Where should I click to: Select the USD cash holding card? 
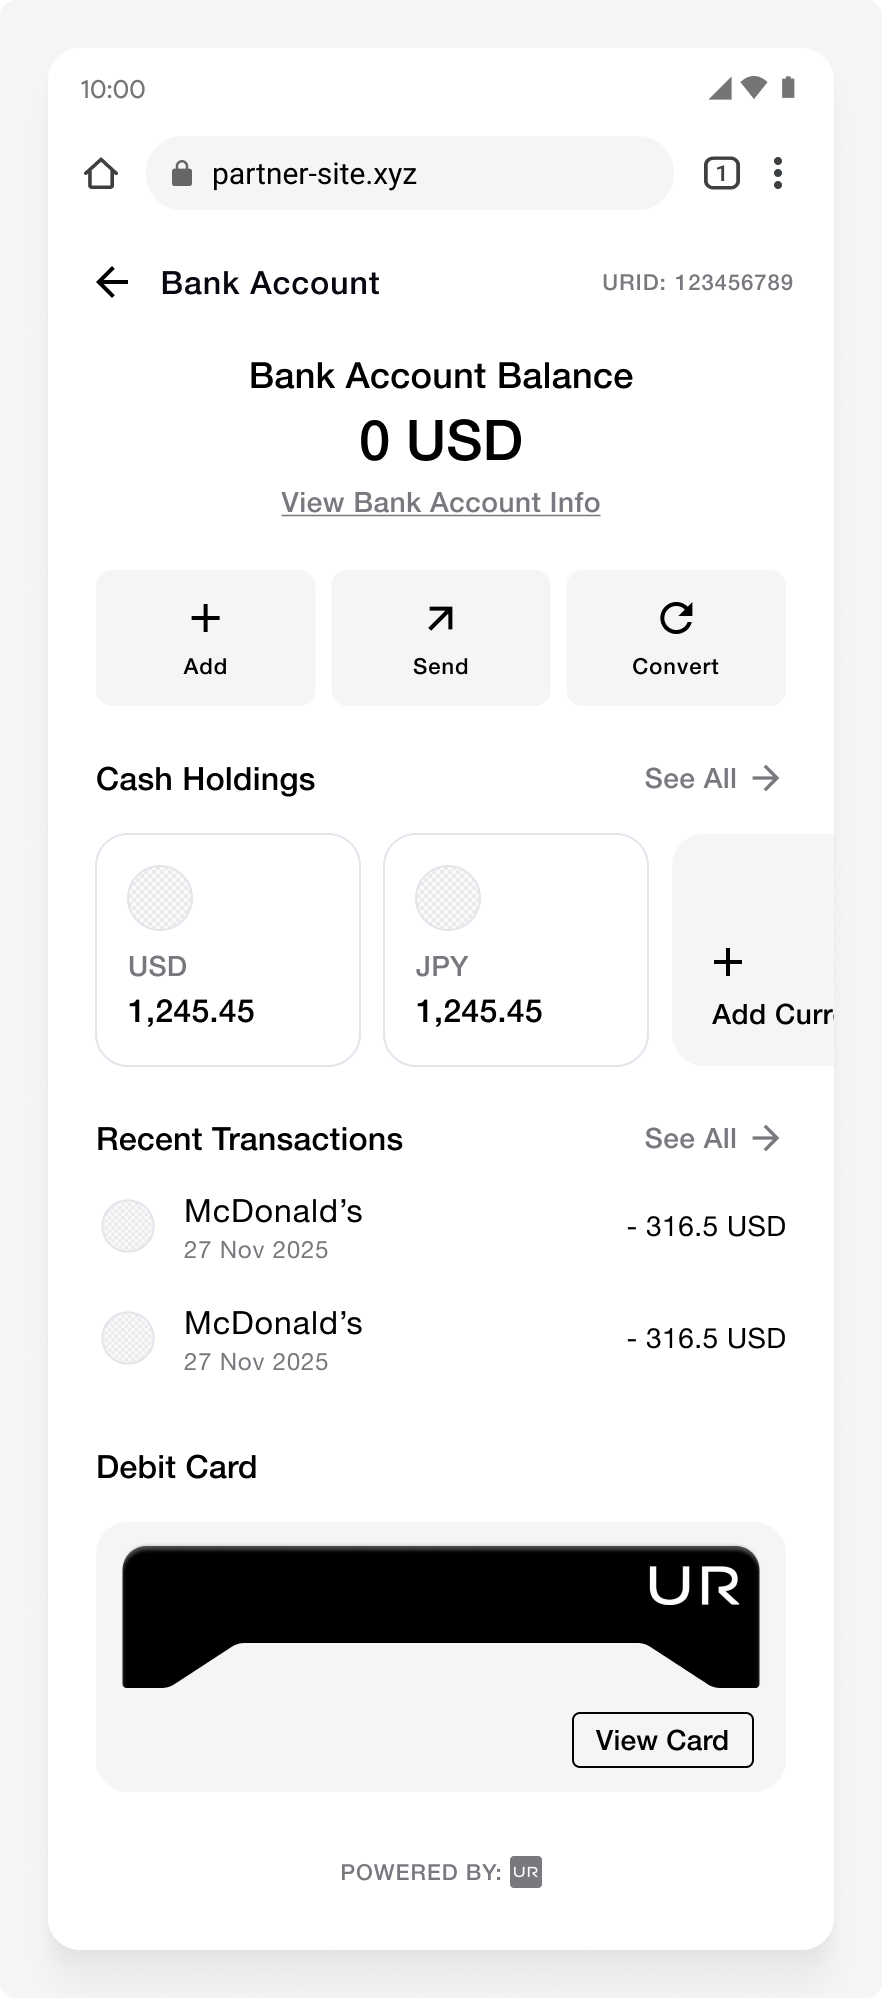click(x=228, y=950)
